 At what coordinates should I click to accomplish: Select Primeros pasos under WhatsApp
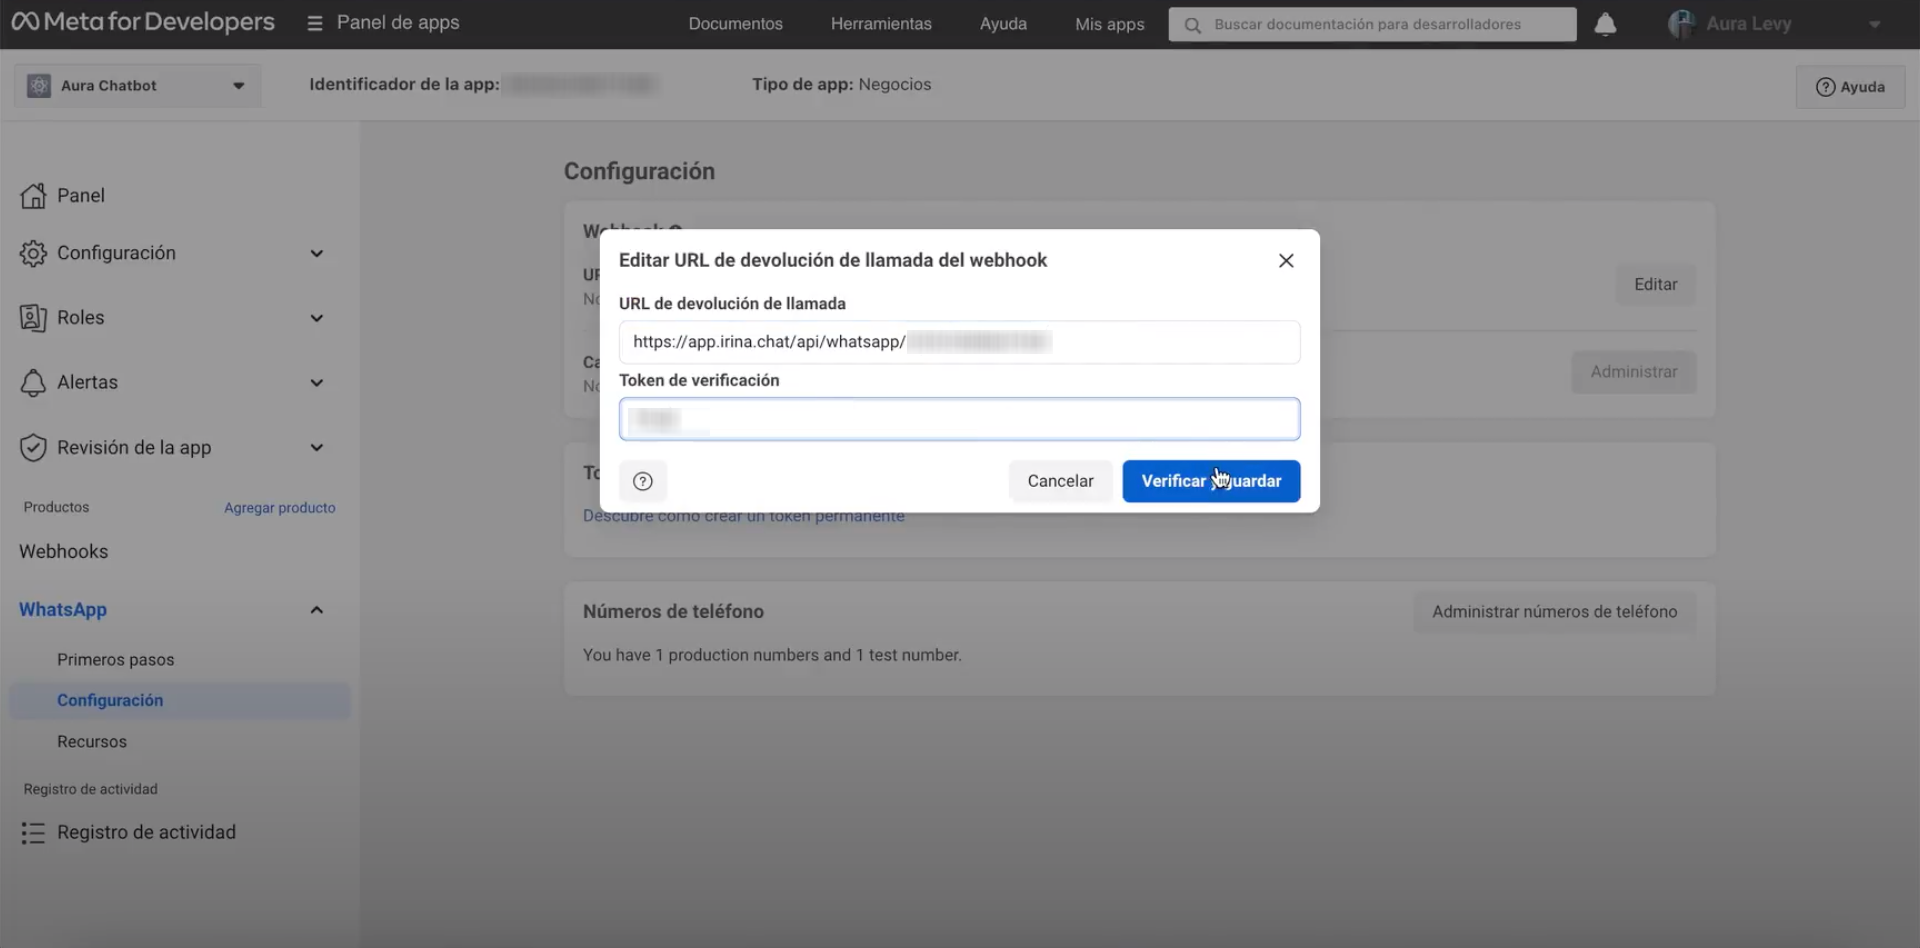(x=116, y=660)
